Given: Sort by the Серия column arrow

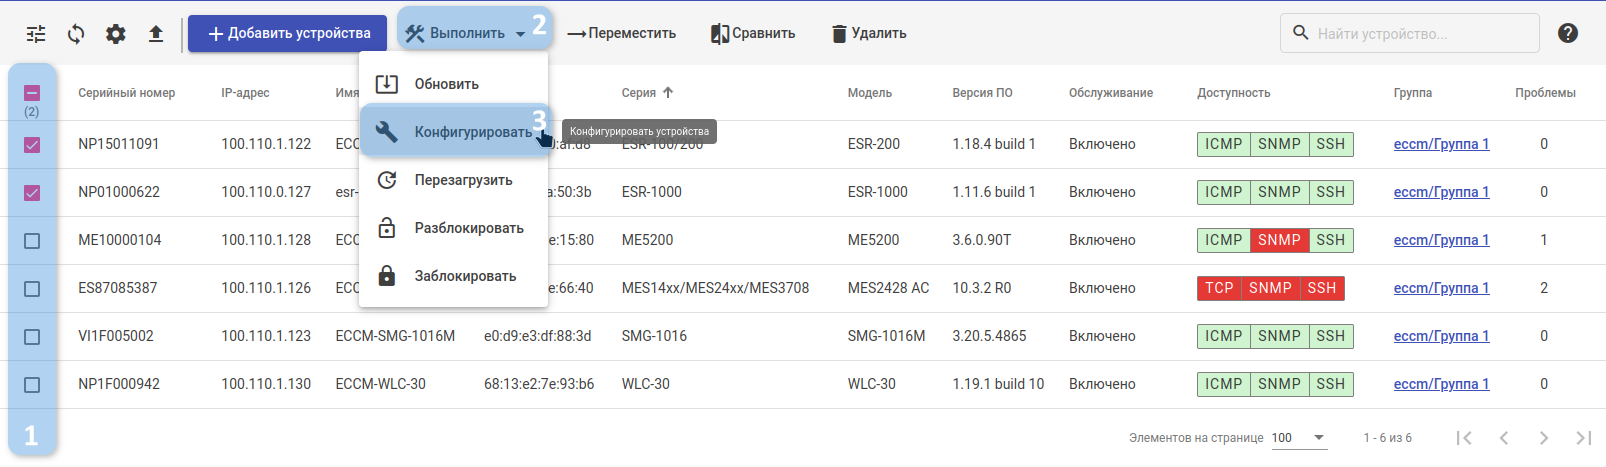Looking at the screenshot, I should tap(668, 93).
